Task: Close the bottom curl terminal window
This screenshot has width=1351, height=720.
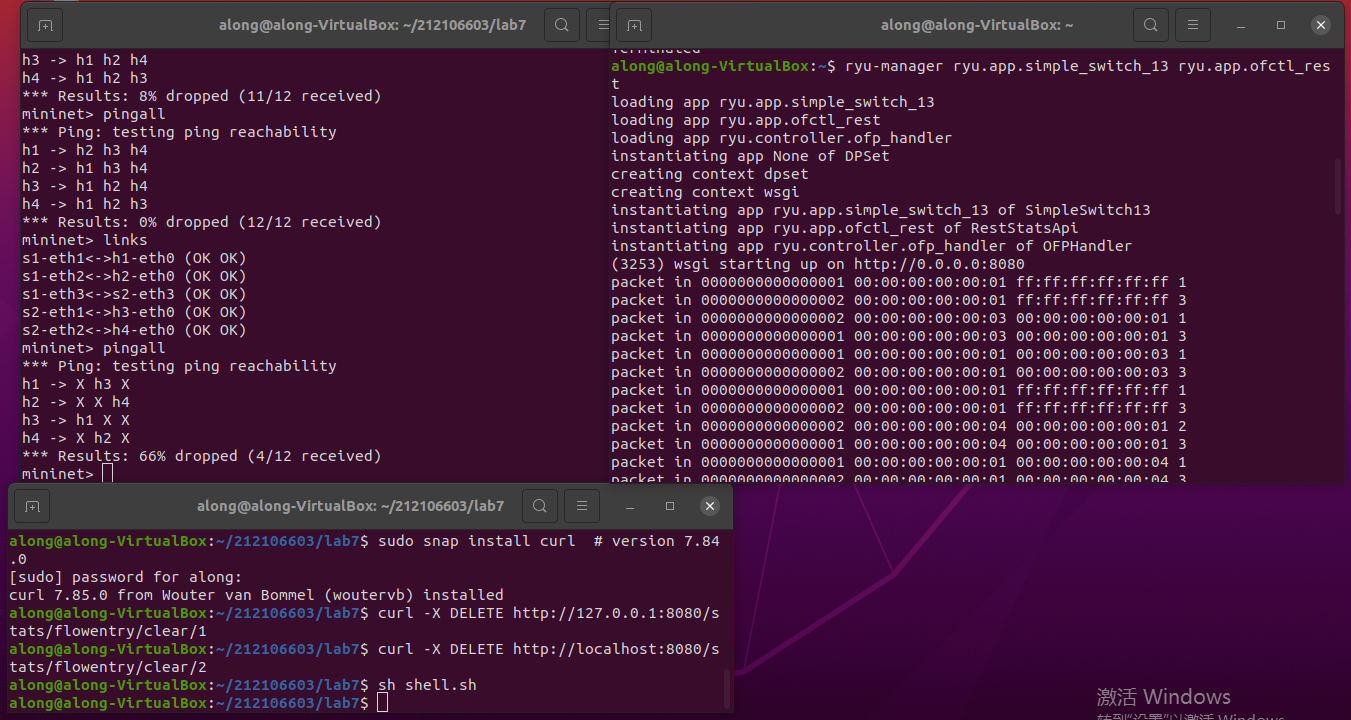Action: click(710, 506)
